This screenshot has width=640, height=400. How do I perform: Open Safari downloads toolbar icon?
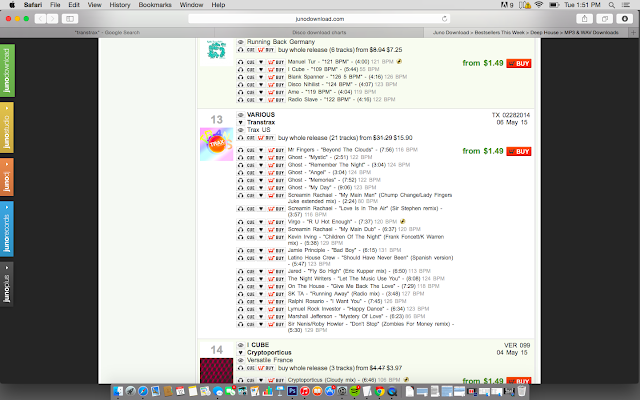point(624,19)
